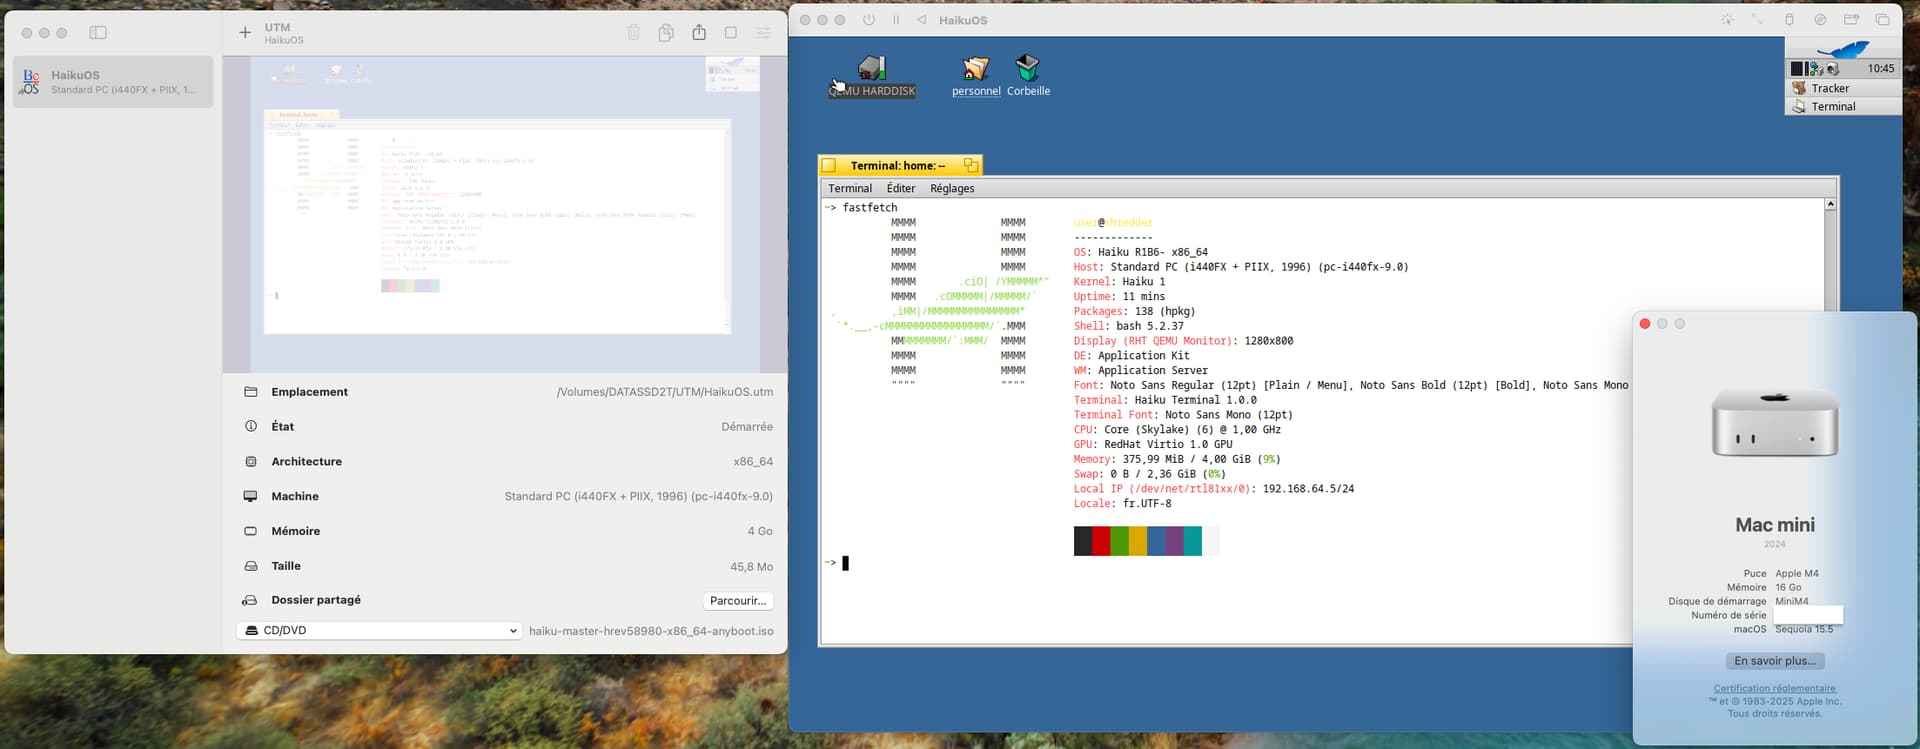
Task: Click the 'Sequoia 15.5' macOS version text
Action: pos(1804,629)
